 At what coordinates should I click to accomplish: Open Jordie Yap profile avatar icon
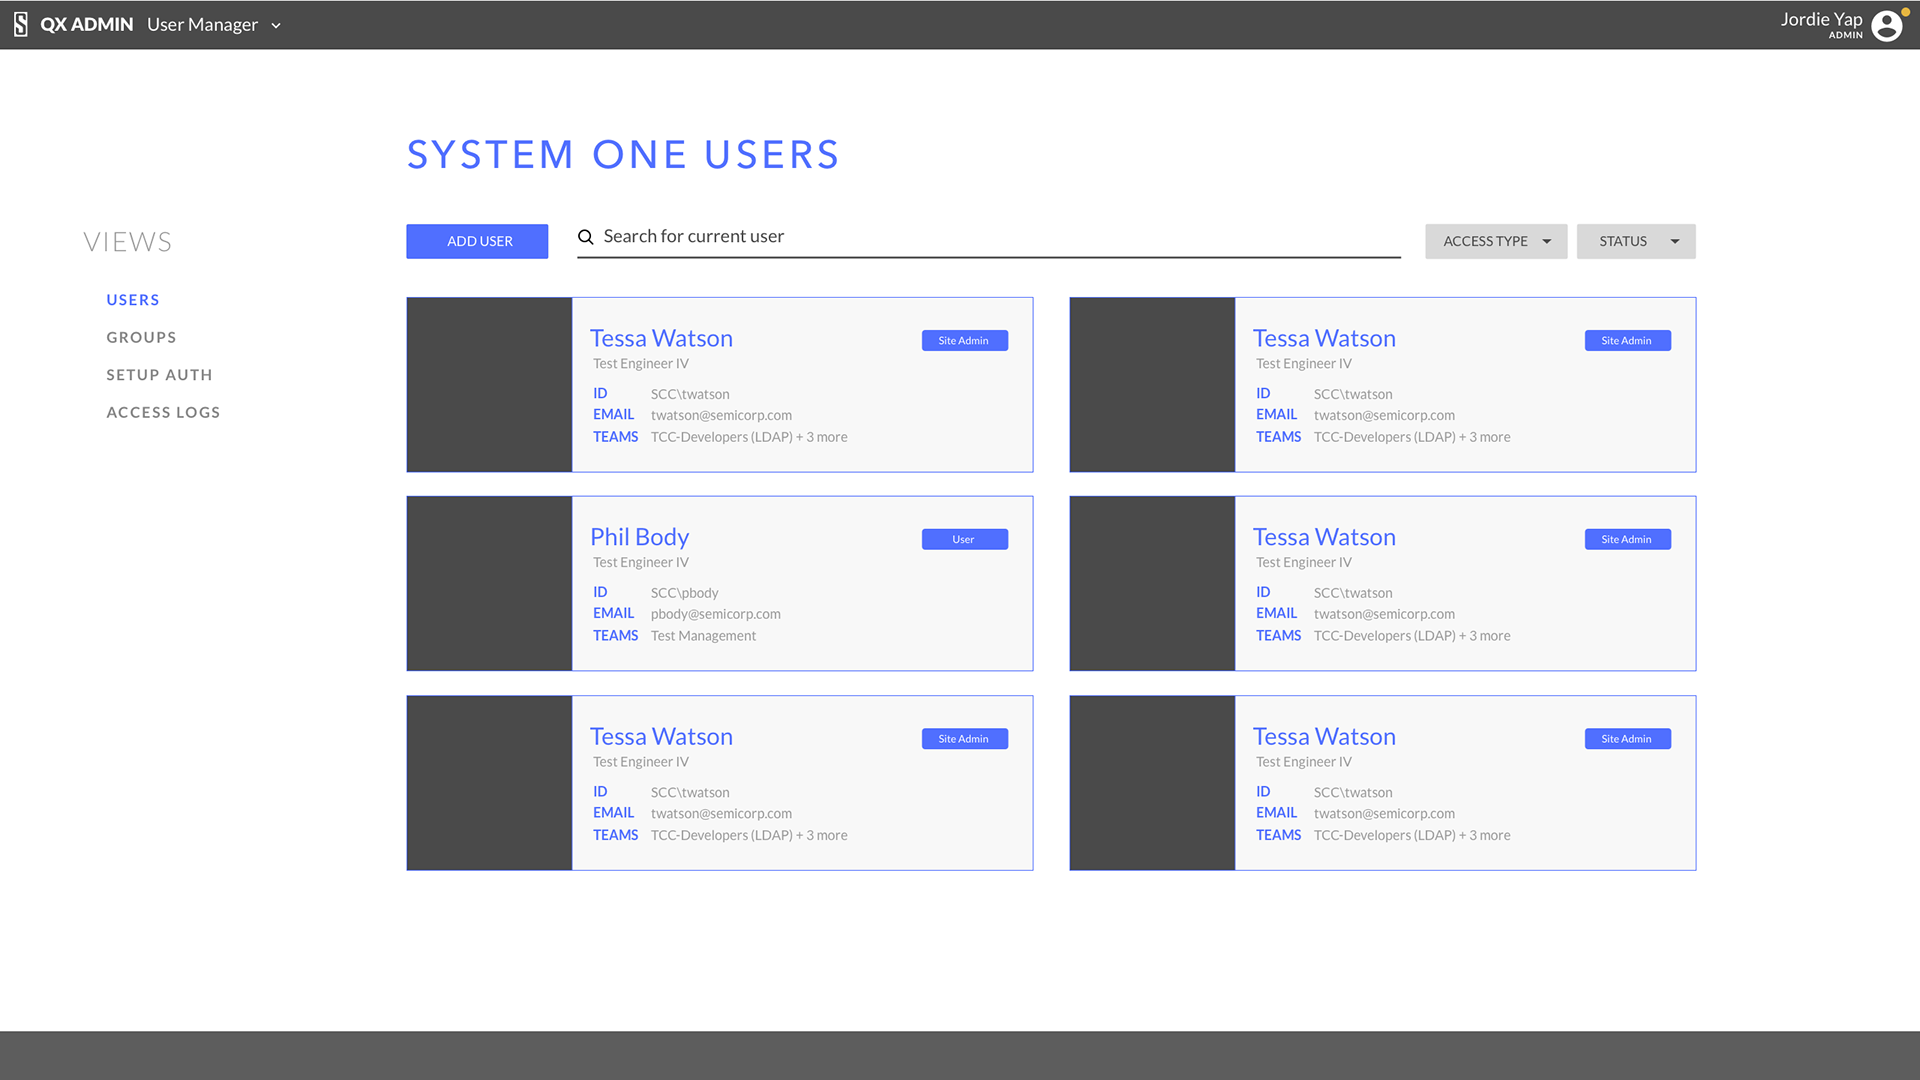(x=1886, y=26)
